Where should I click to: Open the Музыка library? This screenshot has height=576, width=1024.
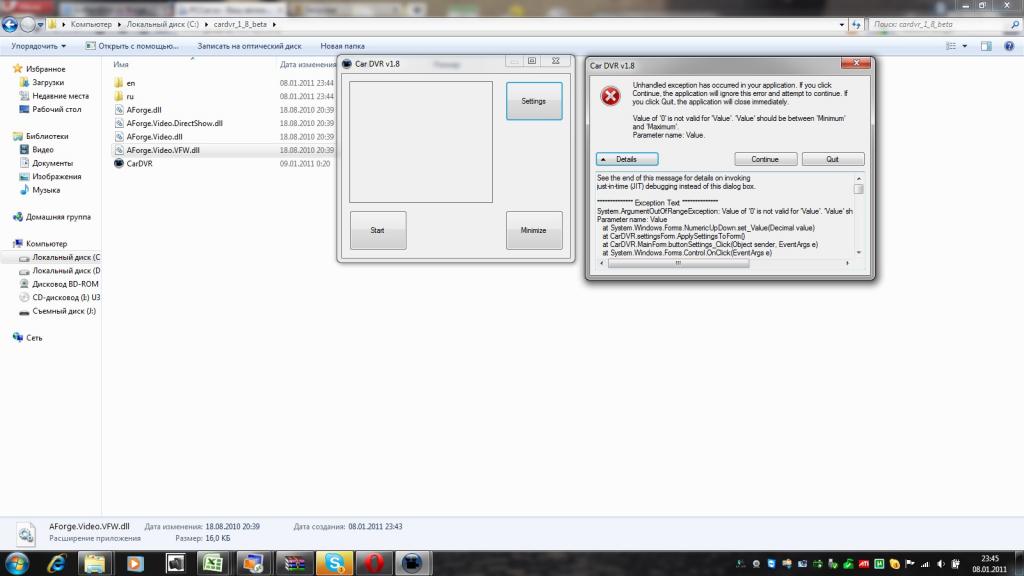(46, 190)
